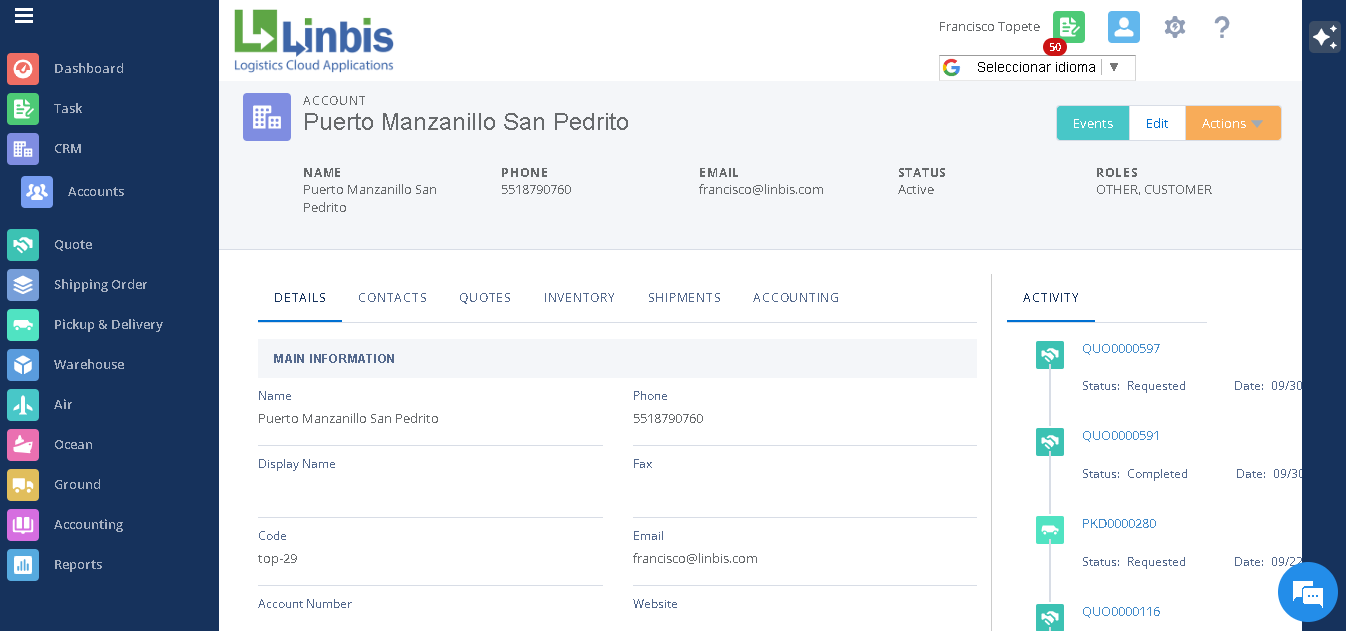Click the PKD0000280 activity truck icon
Image resolution: width=1346 pixels, height=631 pixels.
1050,530
